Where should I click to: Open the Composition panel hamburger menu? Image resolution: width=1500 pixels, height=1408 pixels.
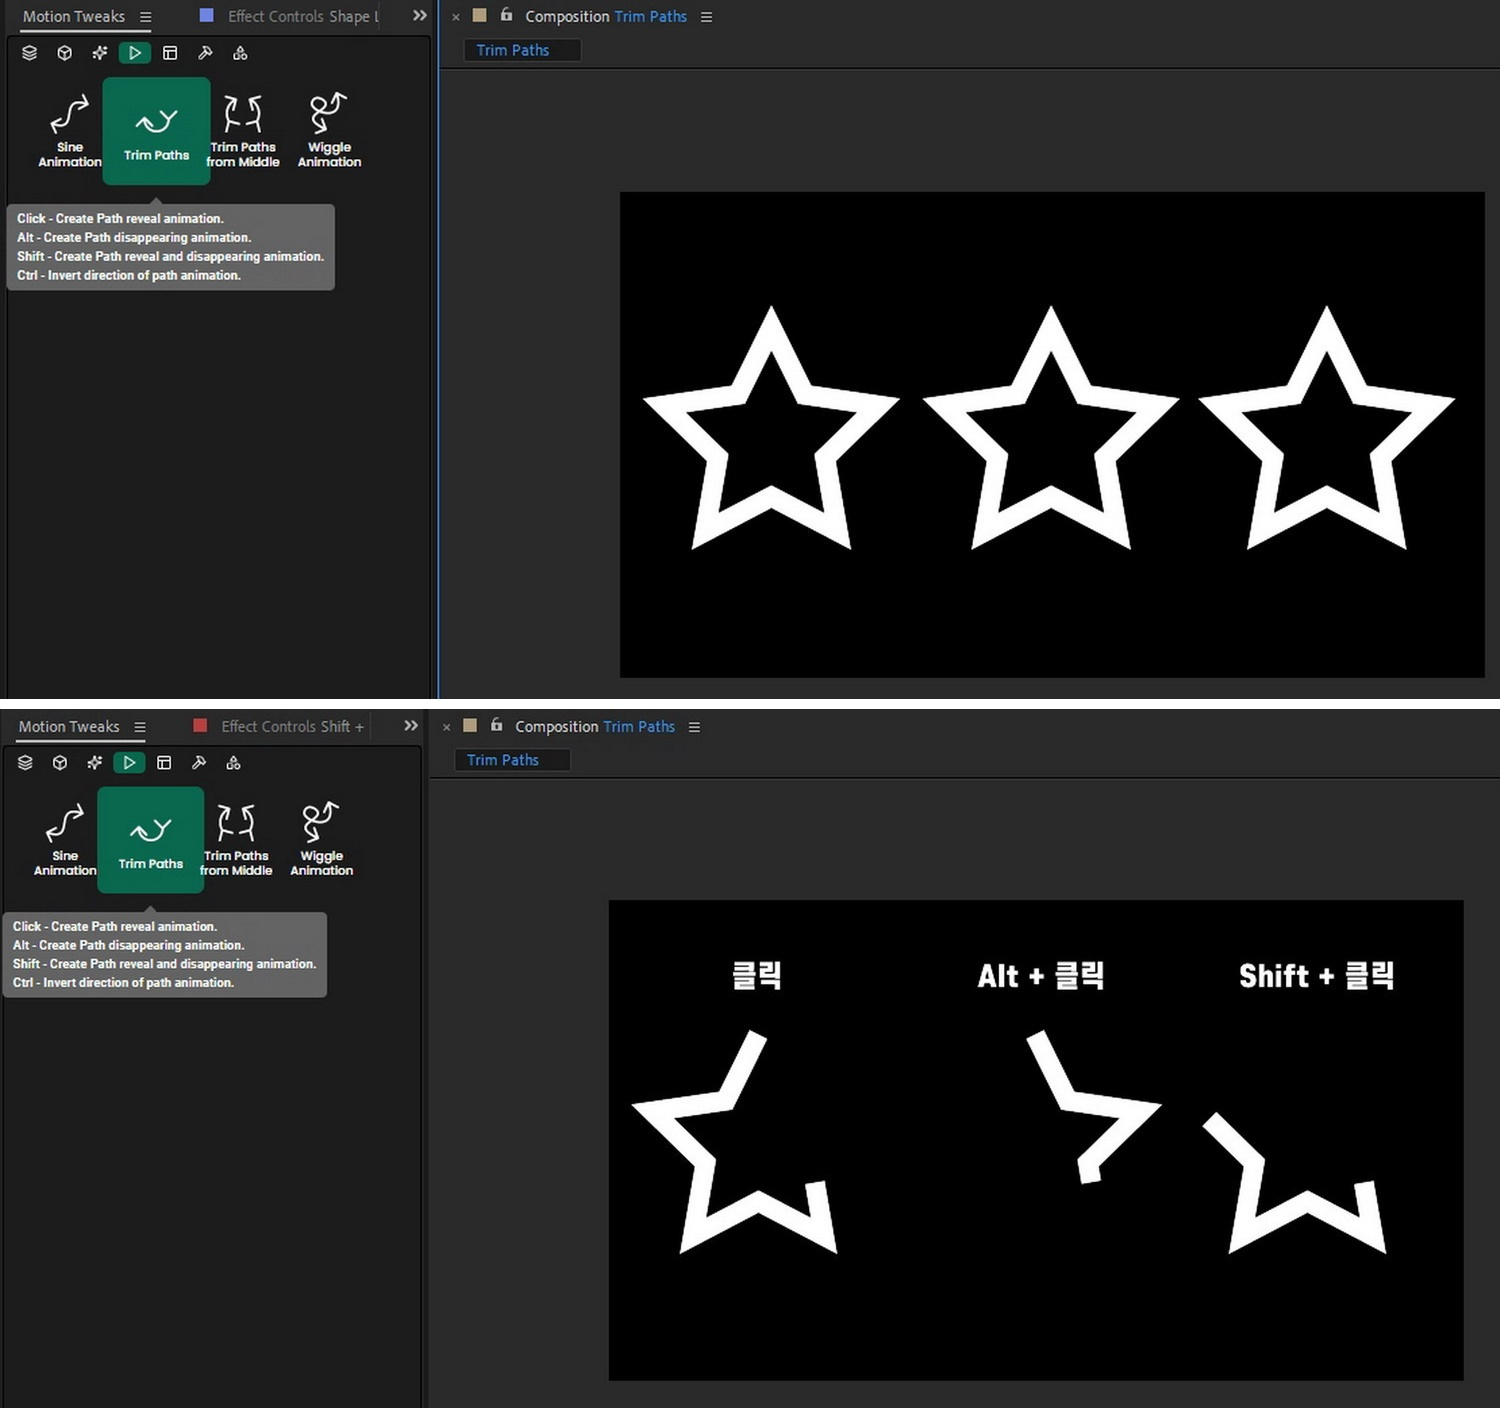click(x=706, y=16)
